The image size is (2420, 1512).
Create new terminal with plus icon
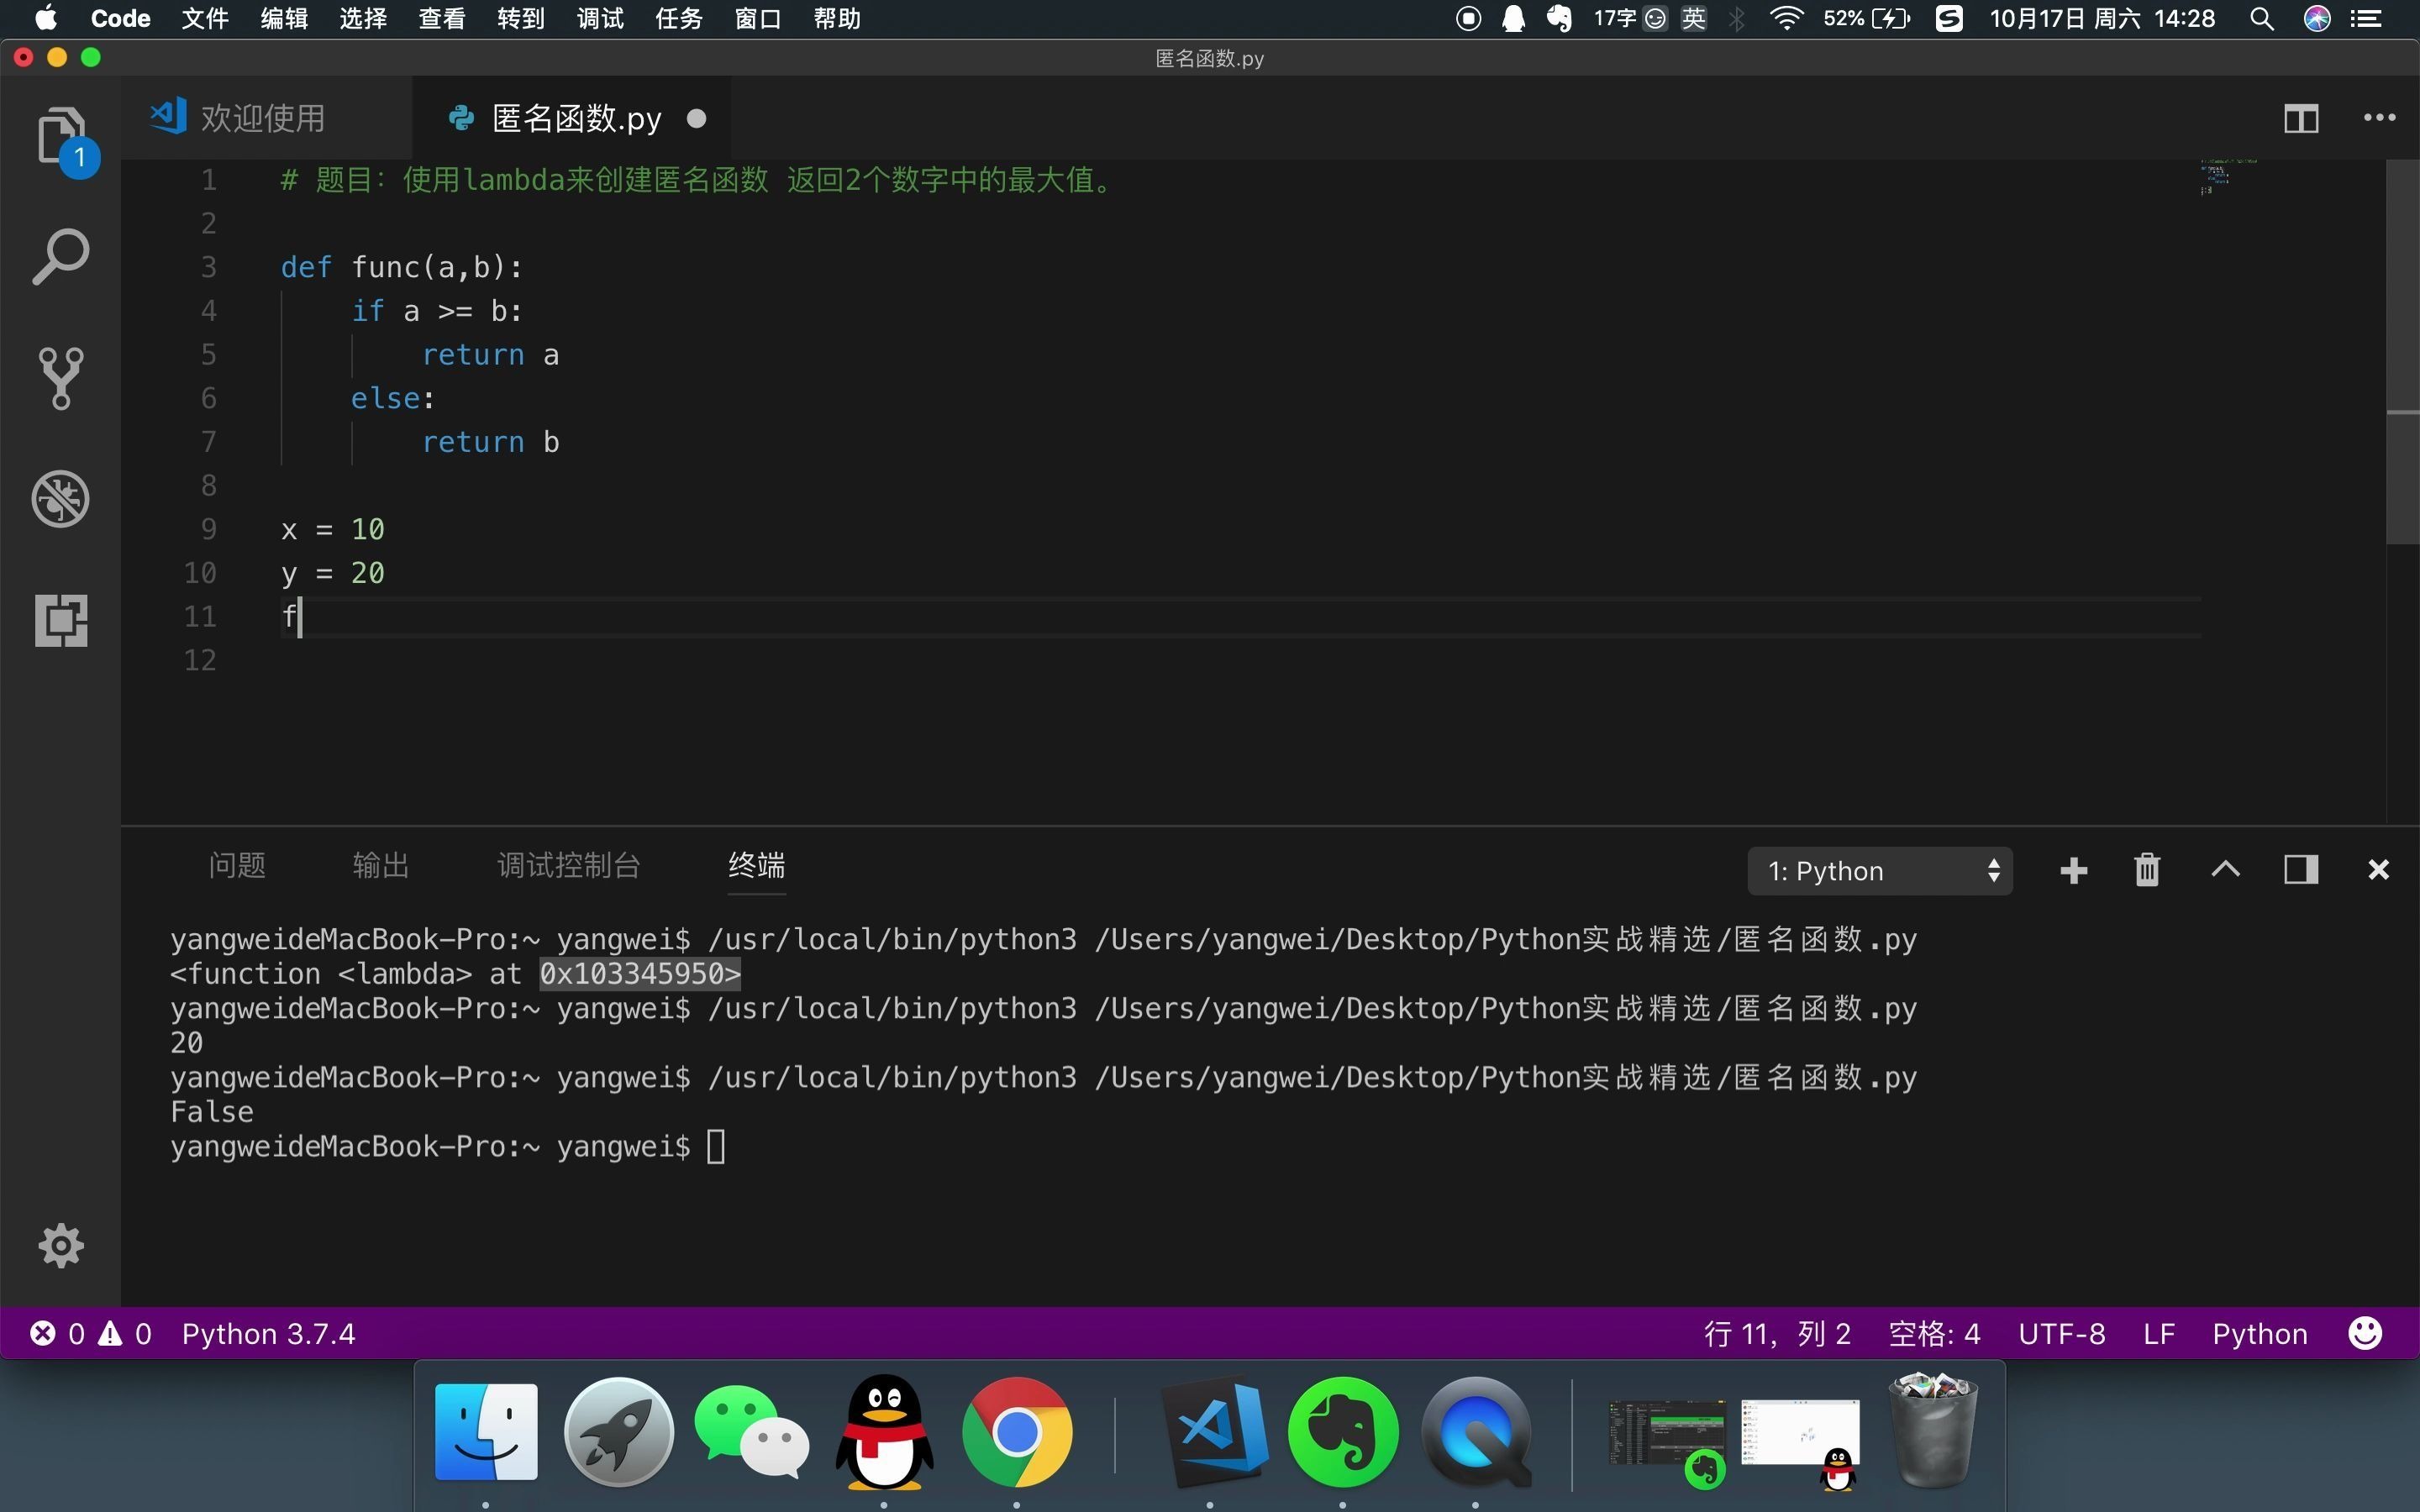tap(2074, 870)
